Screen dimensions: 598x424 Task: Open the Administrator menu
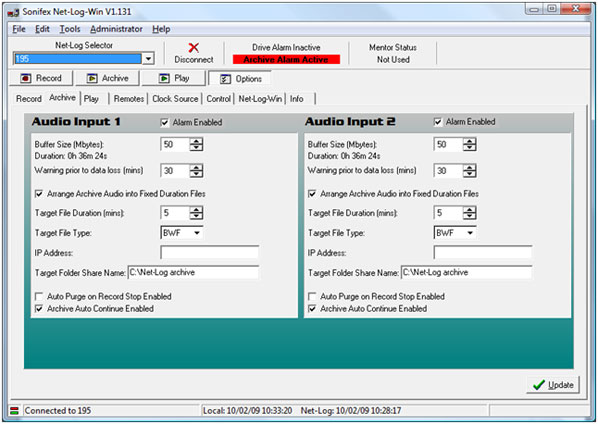(x=116, y=29)
